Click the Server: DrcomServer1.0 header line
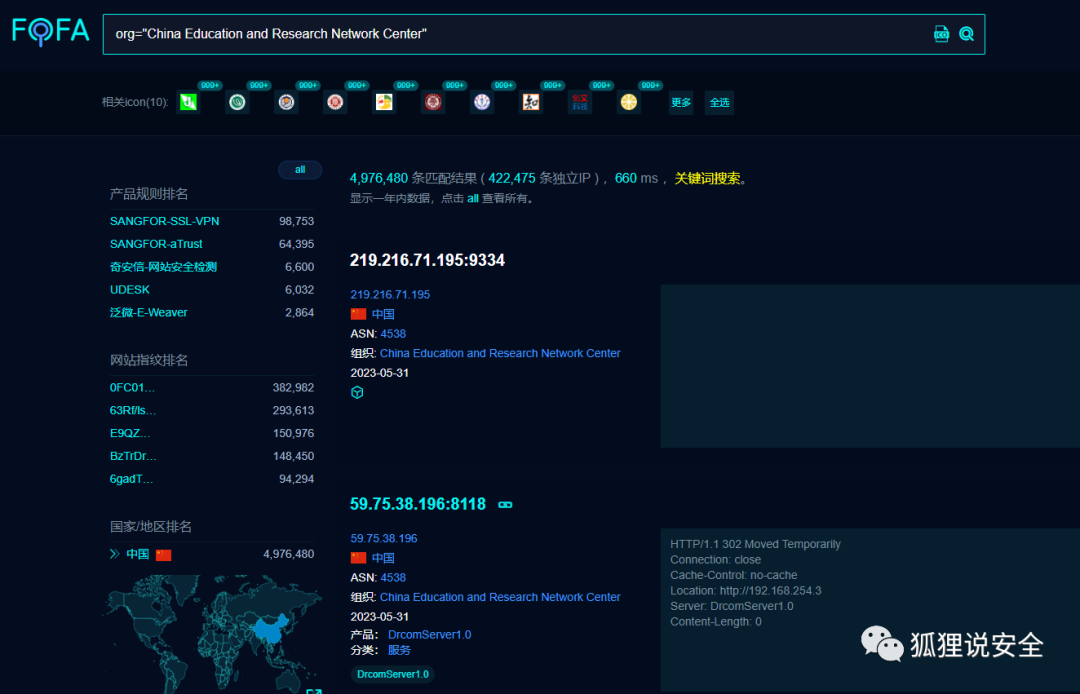1080x694 pixels. pyautogui.click(x=731, y=606)
